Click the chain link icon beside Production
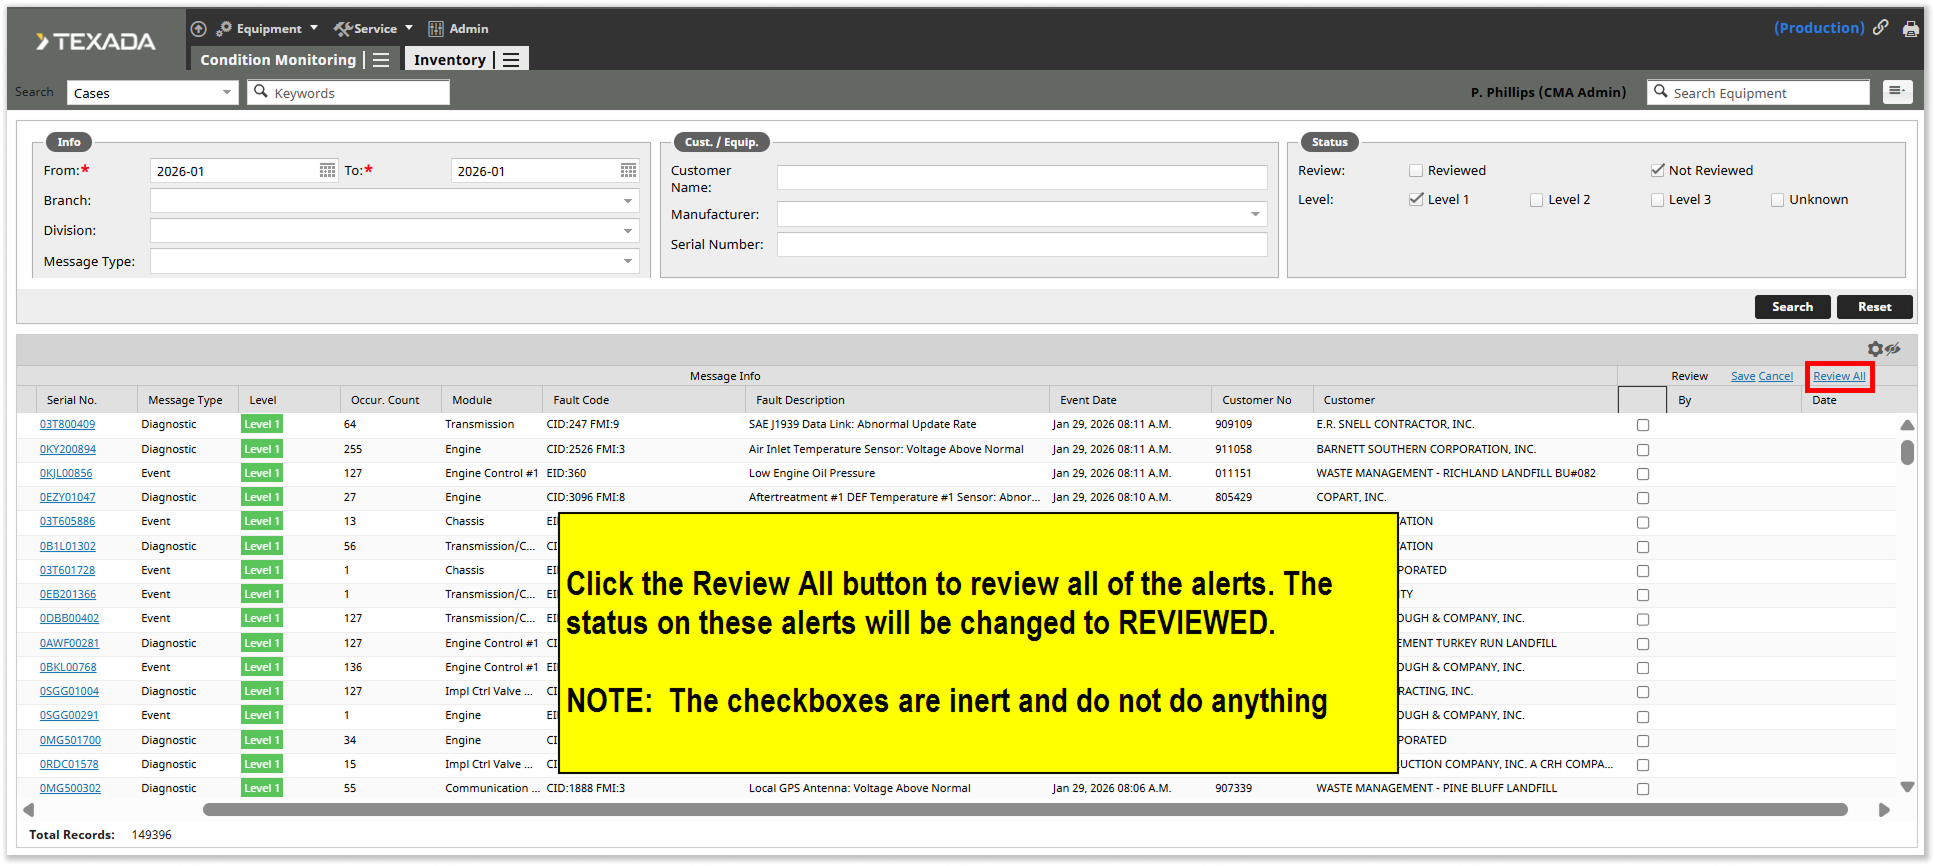Image resolution: width=1935 pixels, height=866 pixels. click(1881, 28)
